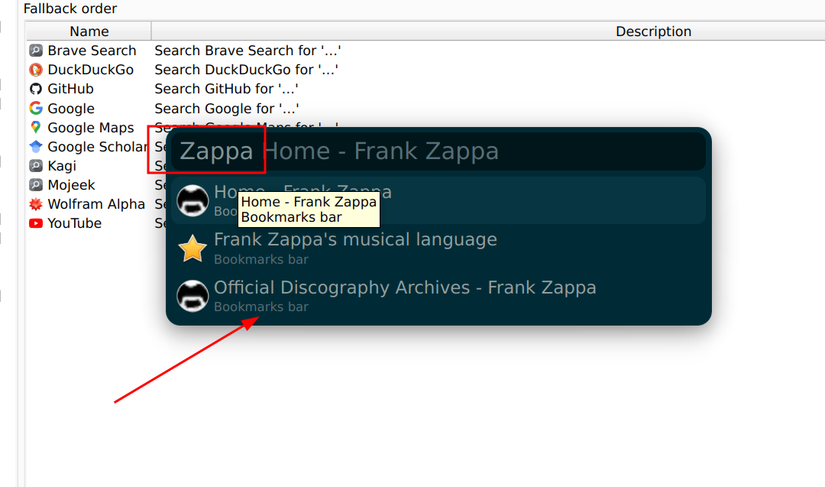Select the Google Scholar row name
Image resolution: width=825 pixels, height=487 pixels.
pyautogui.click(x=98, y=147)
